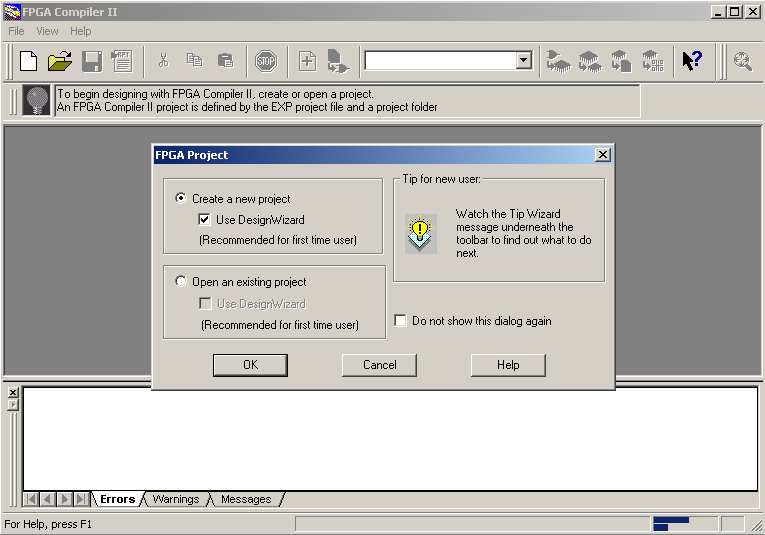Click the What's This help cursor icon
Image resolution: width=765 pixels, height=535 pixels.
pos(692,61)
